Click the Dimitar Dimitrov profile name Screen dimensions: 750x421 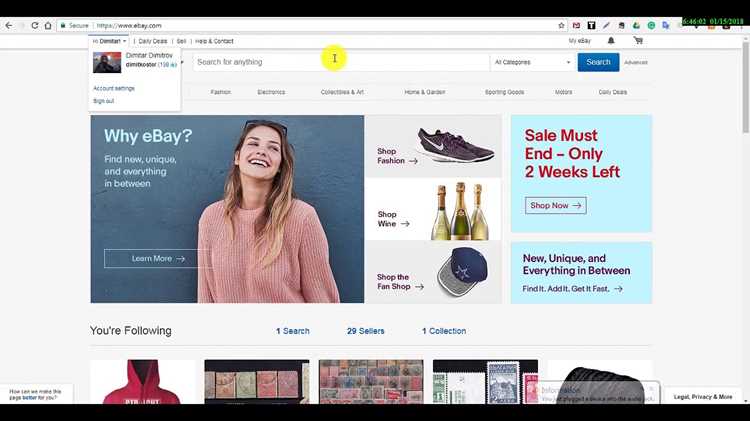tap(149, 55)
